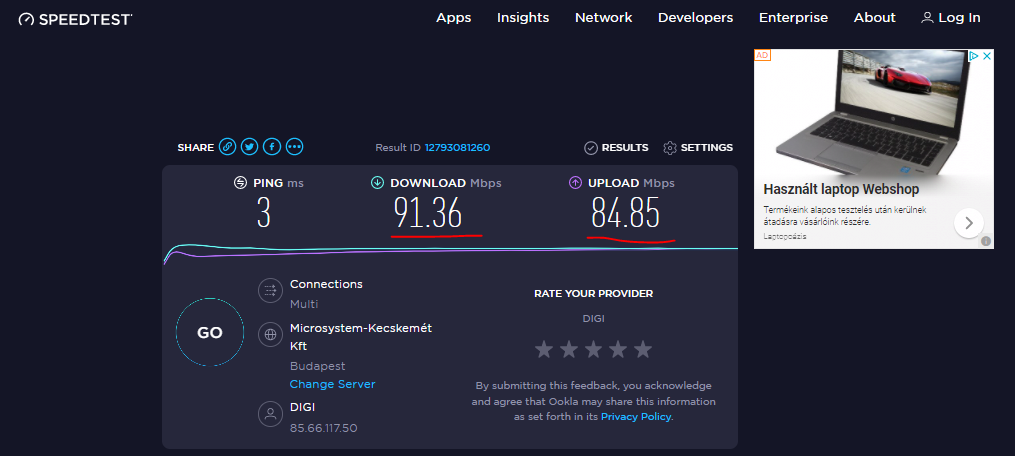Click the ad next arrow button
Image resolution: width=1015 pixels, height=456 pixels.
(969, 223)
